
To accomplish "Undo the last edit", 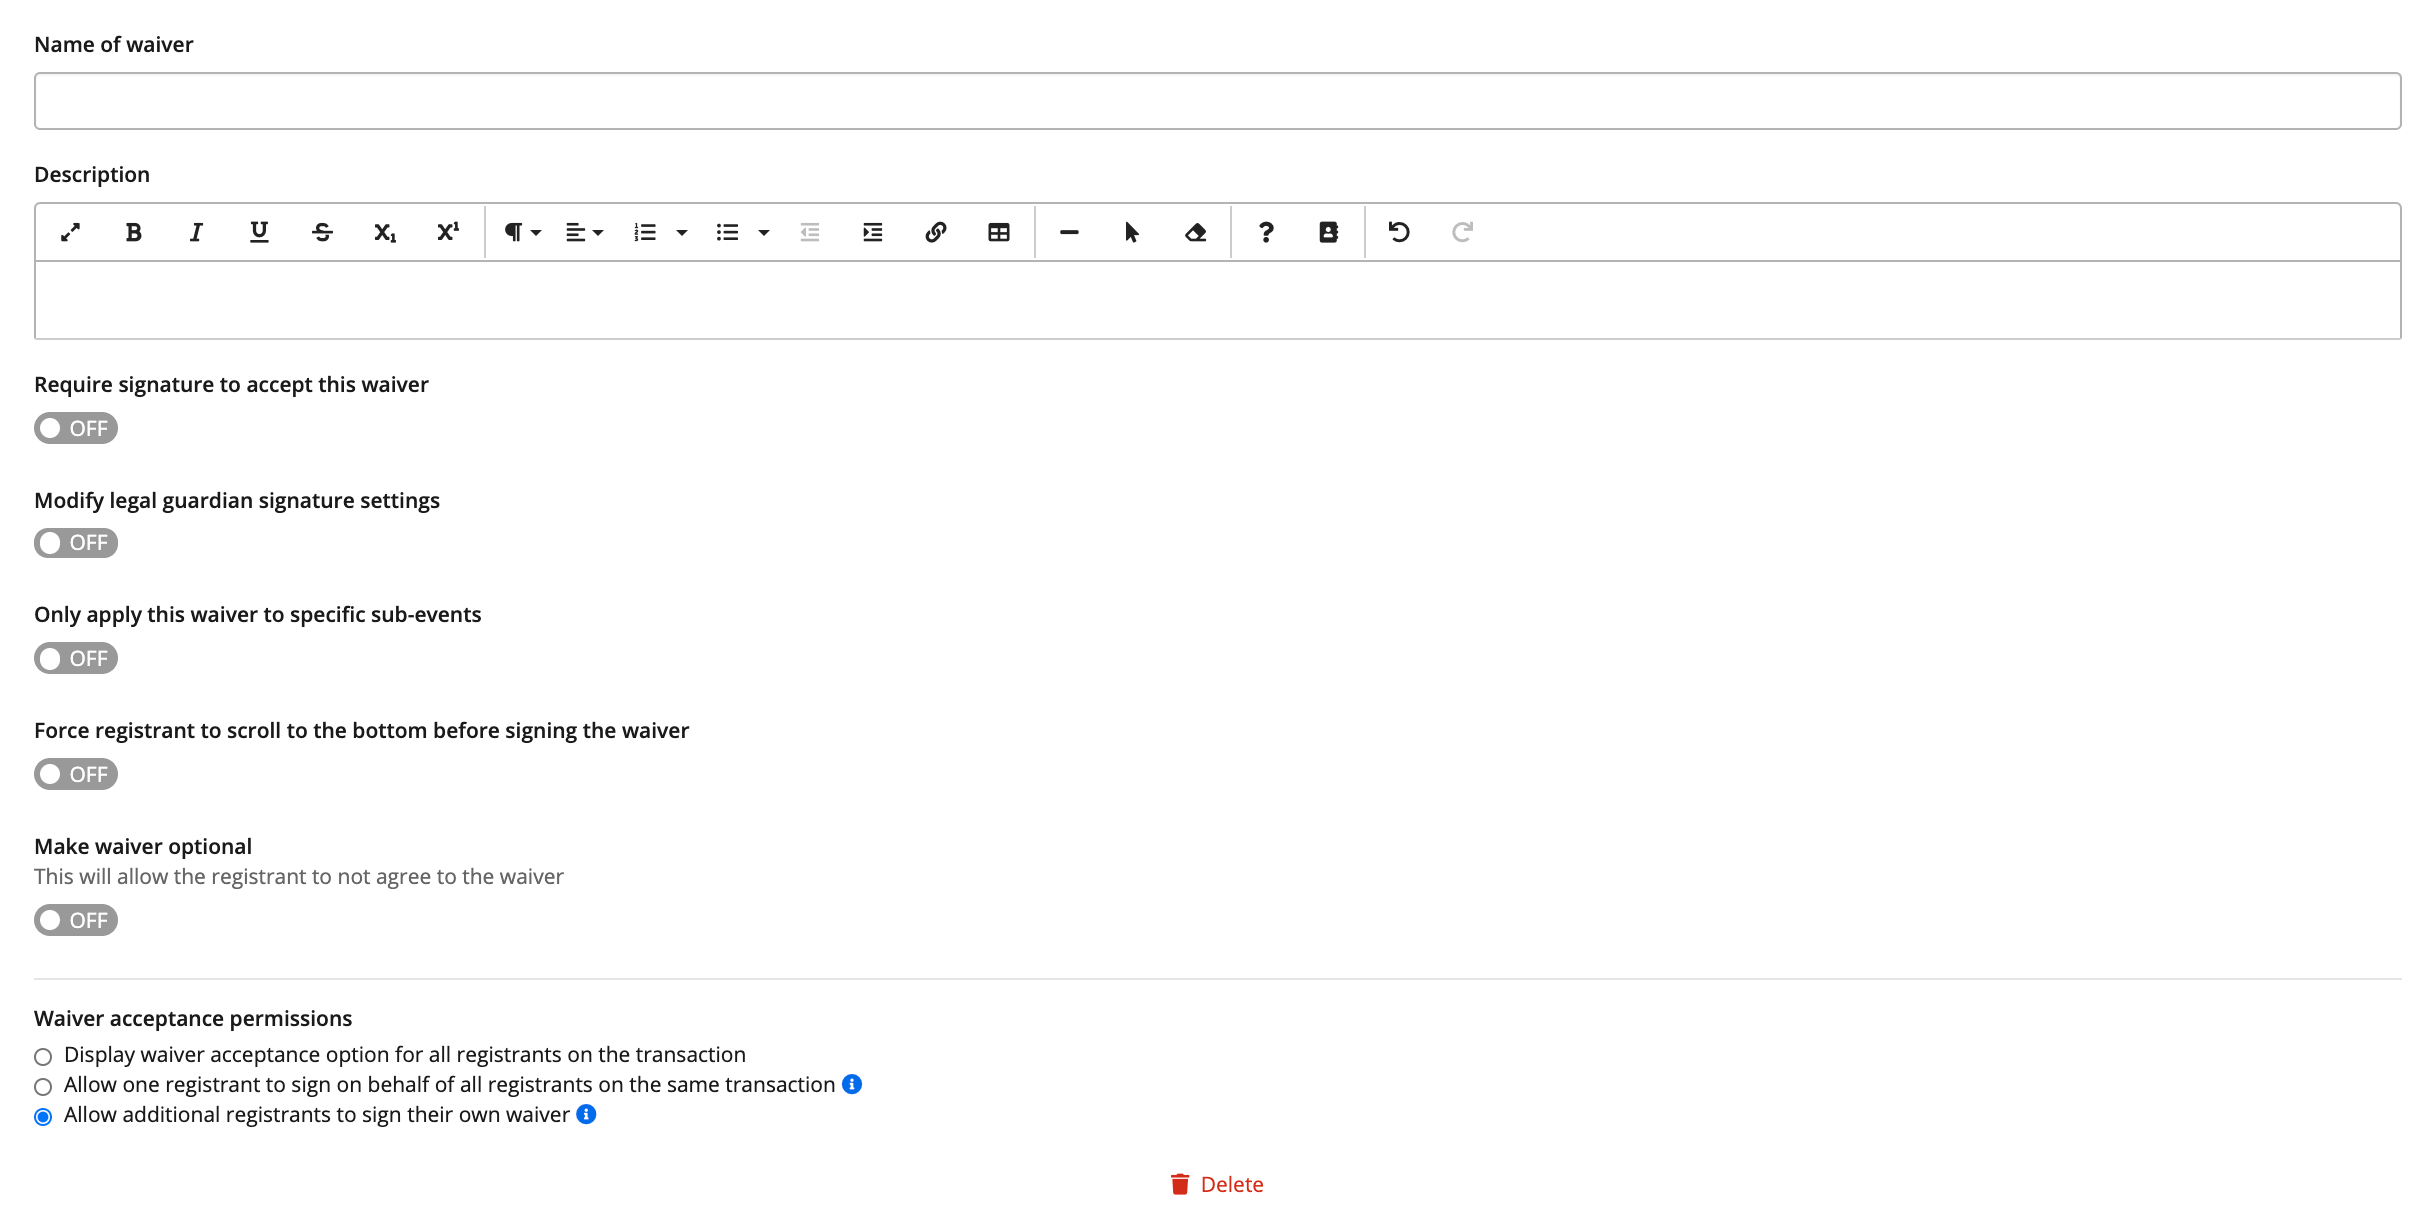I will point(1399,232).
